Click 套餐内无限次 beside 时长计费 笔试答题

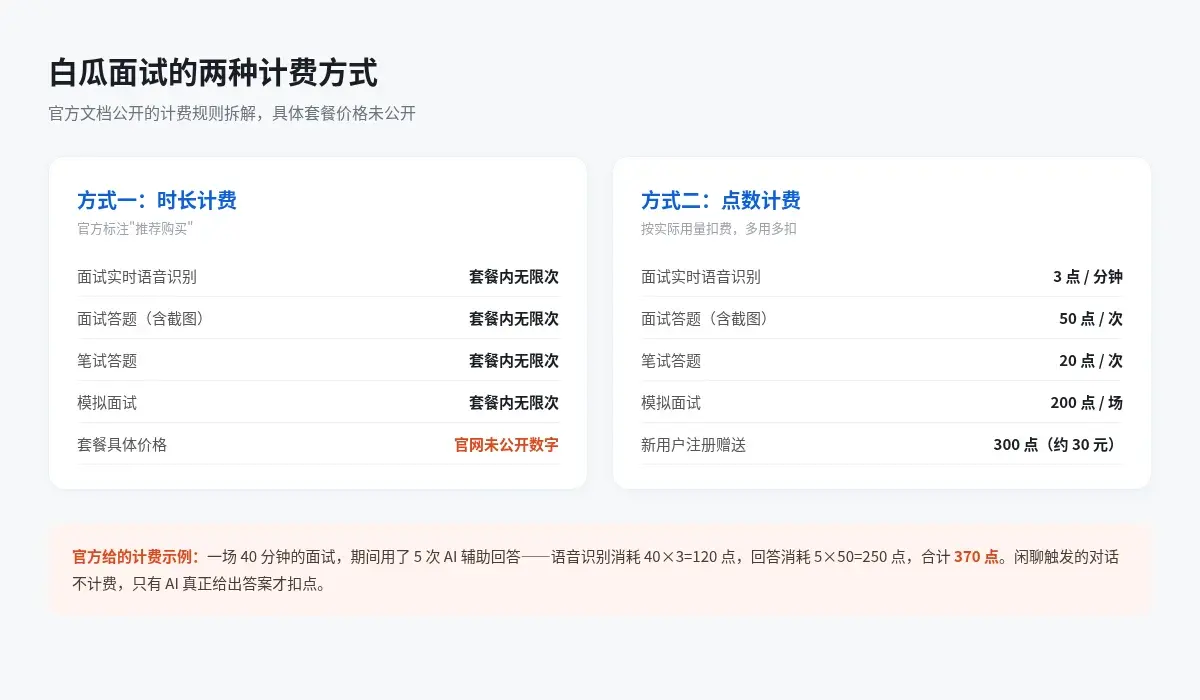coord(514,361)
